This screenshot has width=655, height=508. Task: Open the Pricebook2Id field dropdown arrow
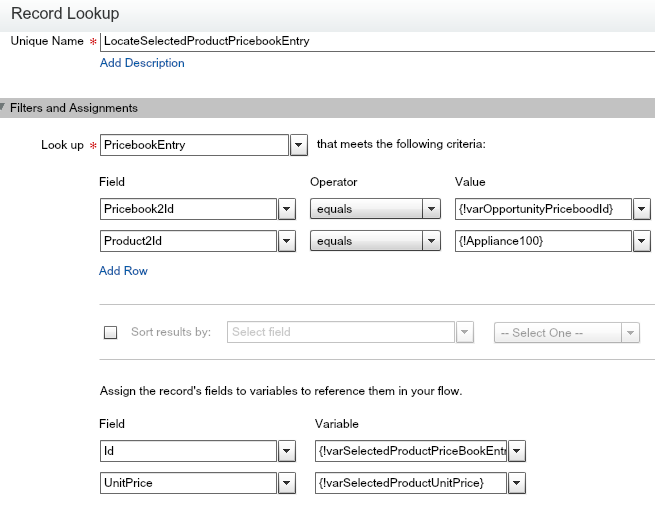click(x=286, y=209)
